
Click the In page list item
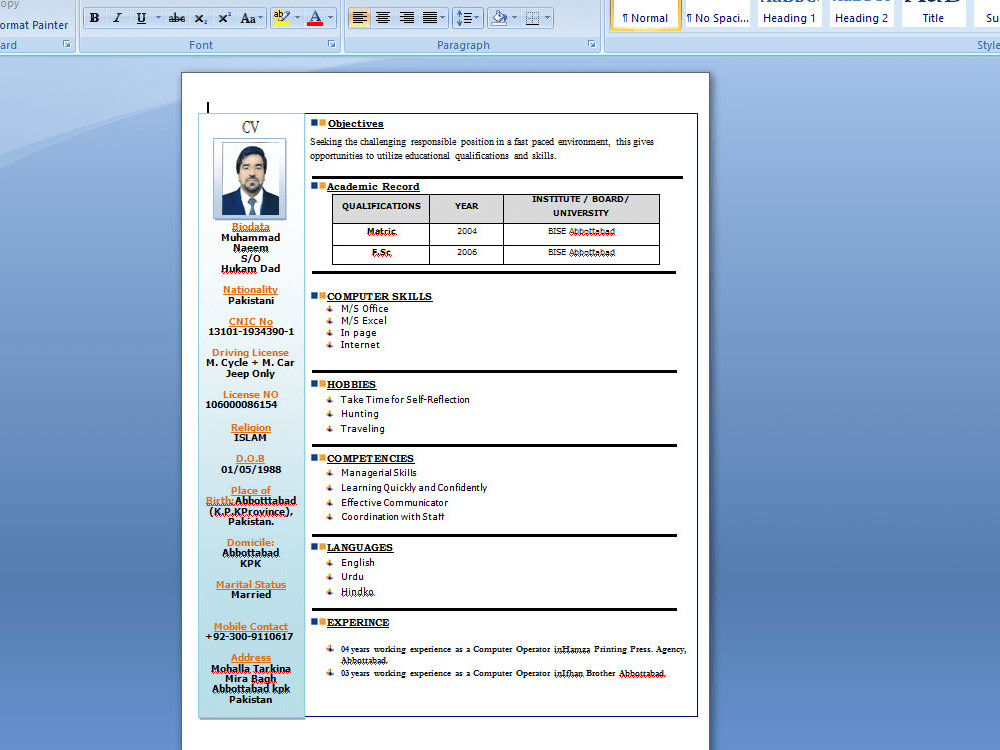pos(358,333)
